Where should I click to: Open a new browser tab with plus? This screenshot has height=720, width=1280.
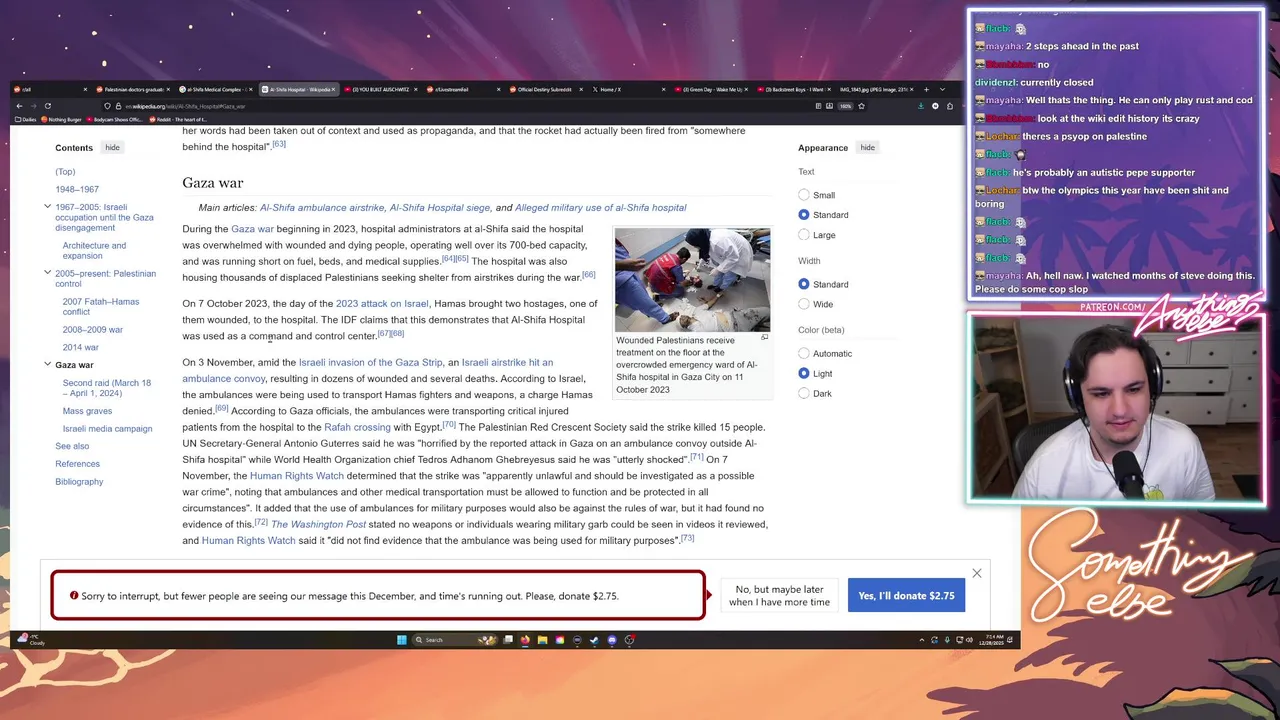pos(926,89)
